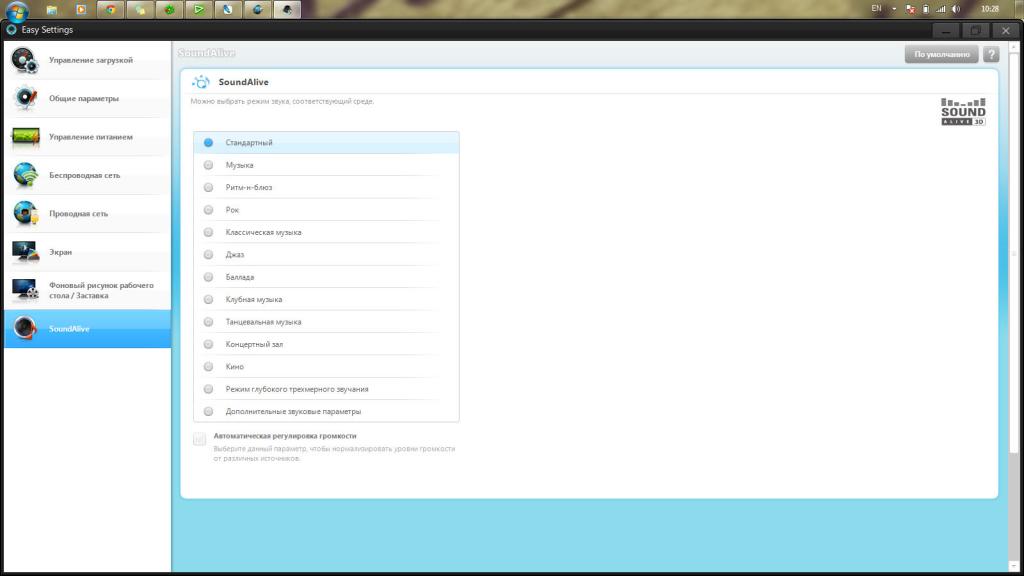This screenshot has width=1024, height=576.
Task: Open the EN language indicator in tray
Action: (876, 8)
